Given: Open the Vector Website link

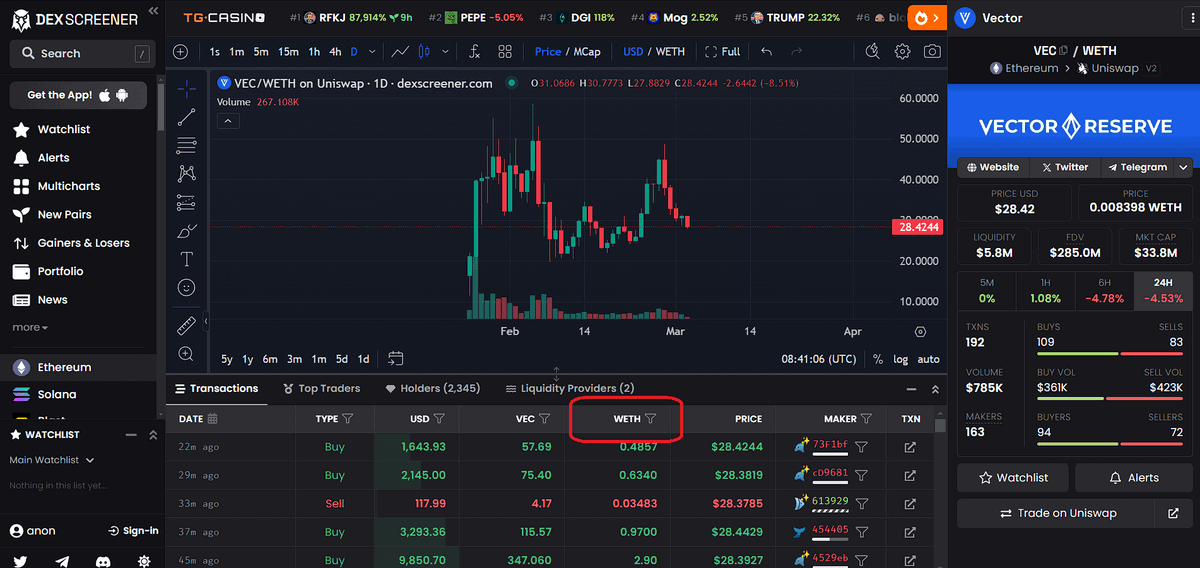Looking at the screenshot, I should pos(993,167).
